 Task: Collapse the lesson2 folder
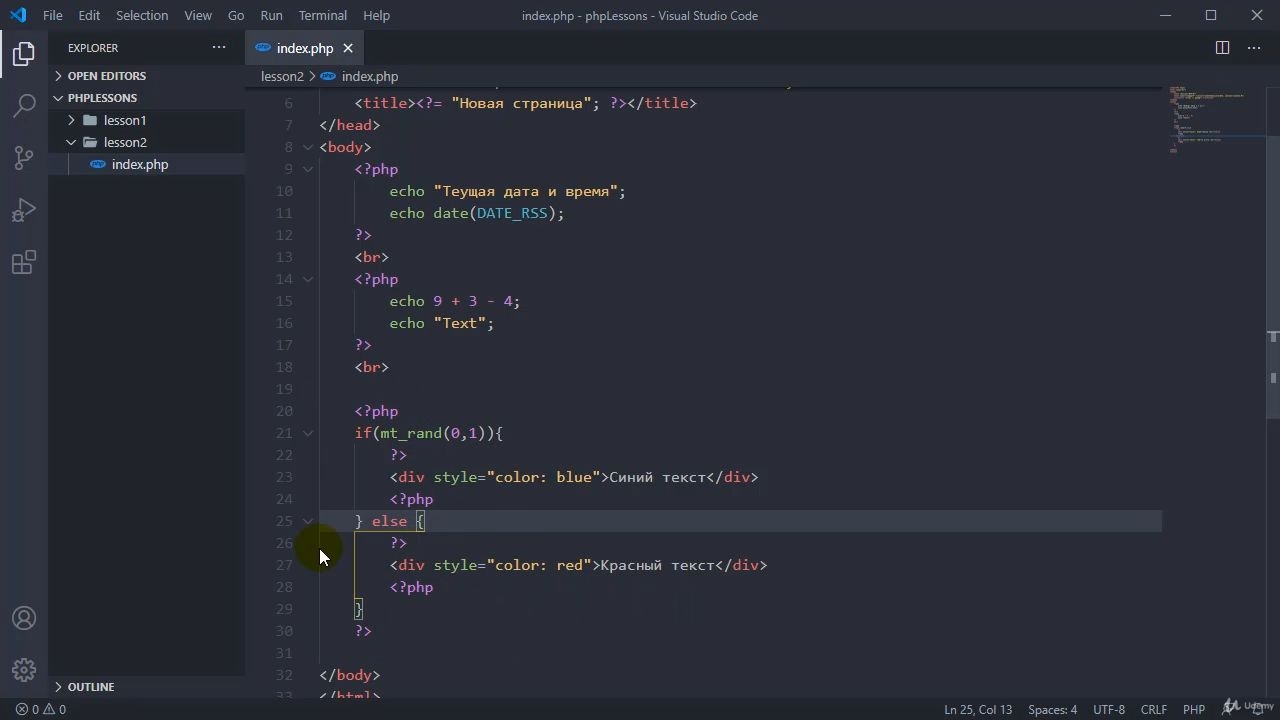[146, 142]
